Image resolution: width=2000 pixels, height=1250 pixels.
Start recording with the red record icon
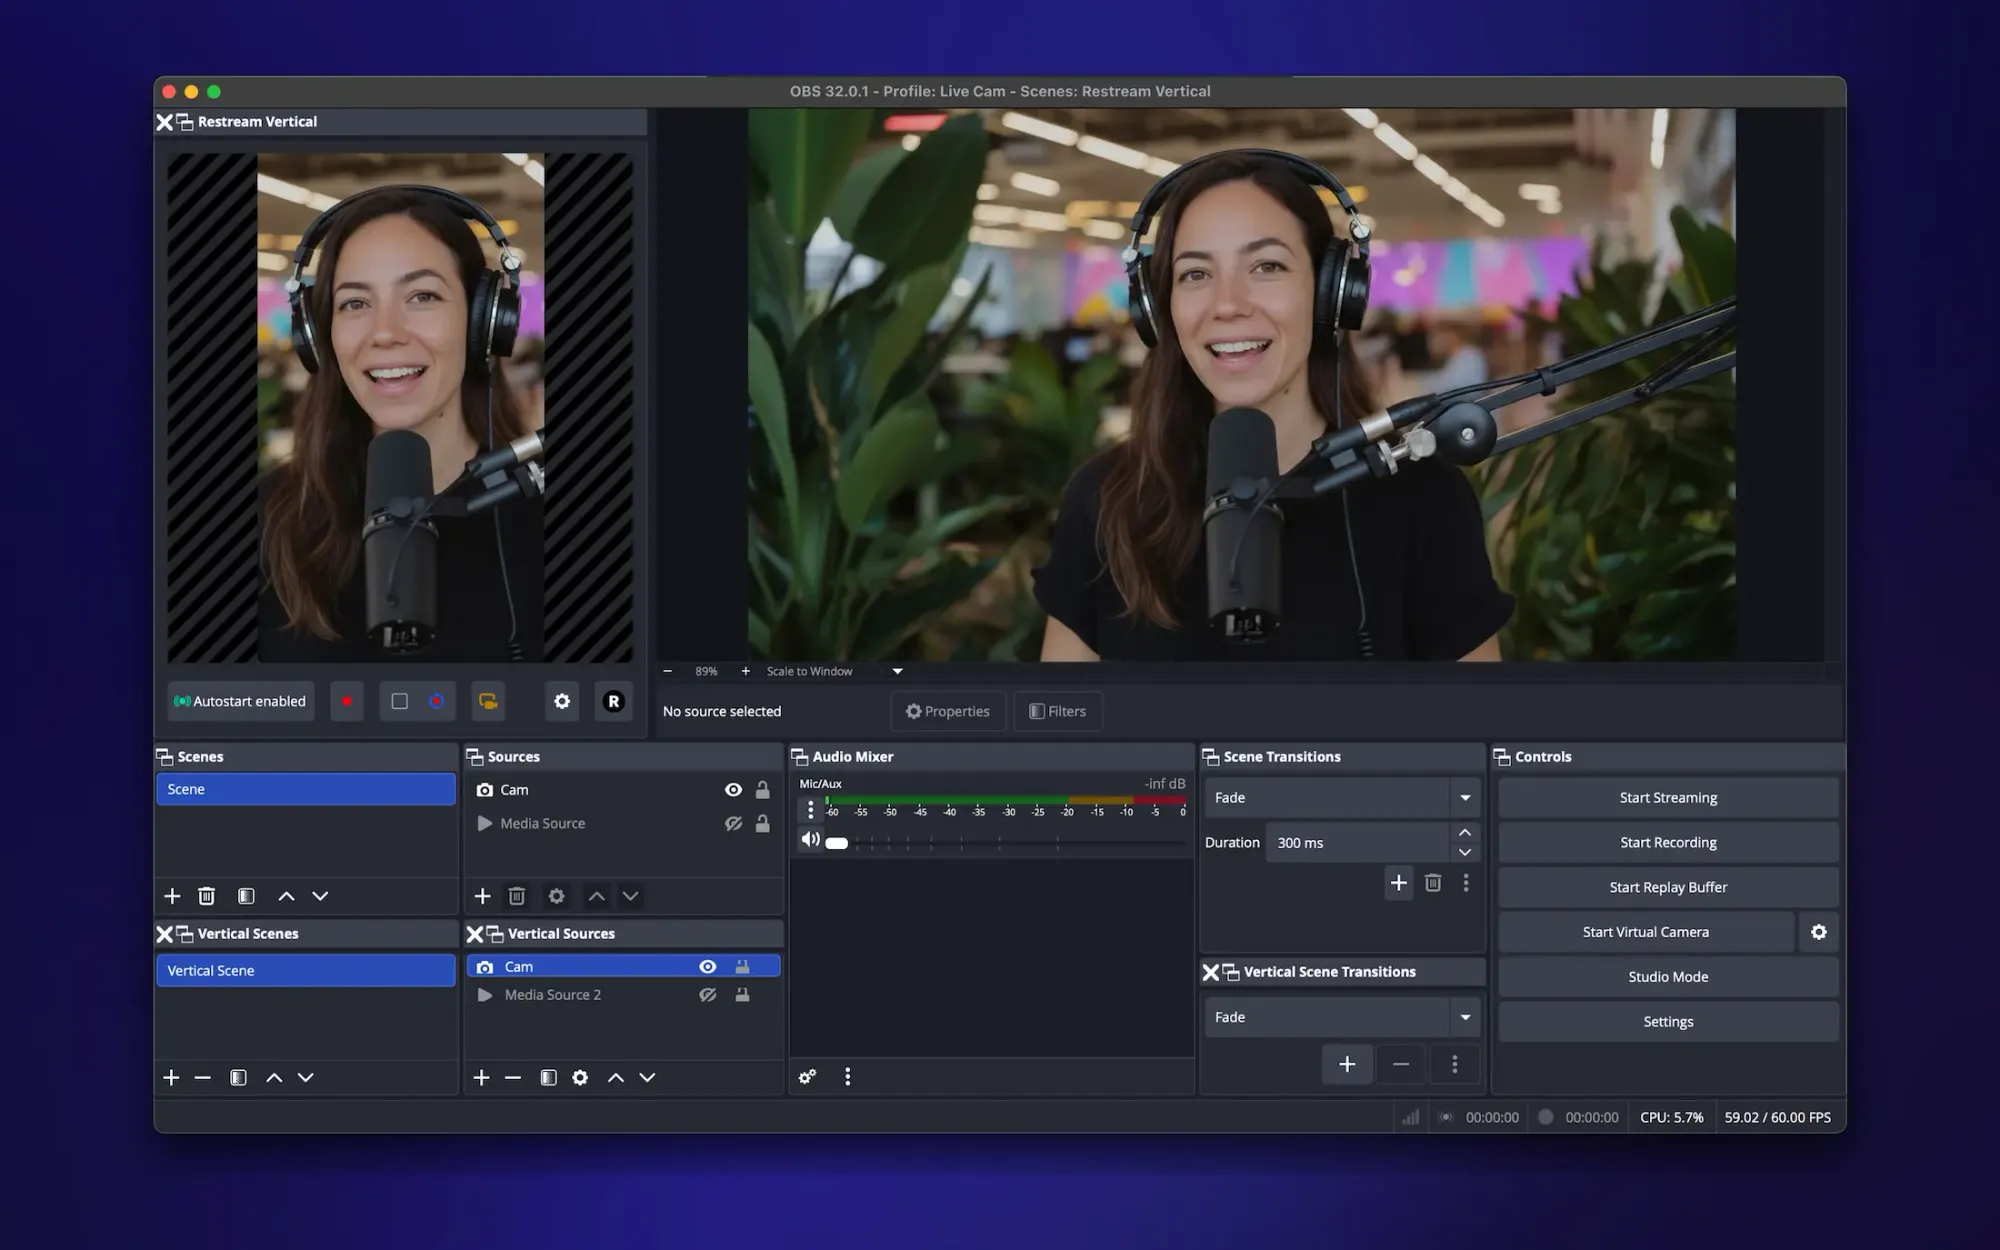point(347,701)
